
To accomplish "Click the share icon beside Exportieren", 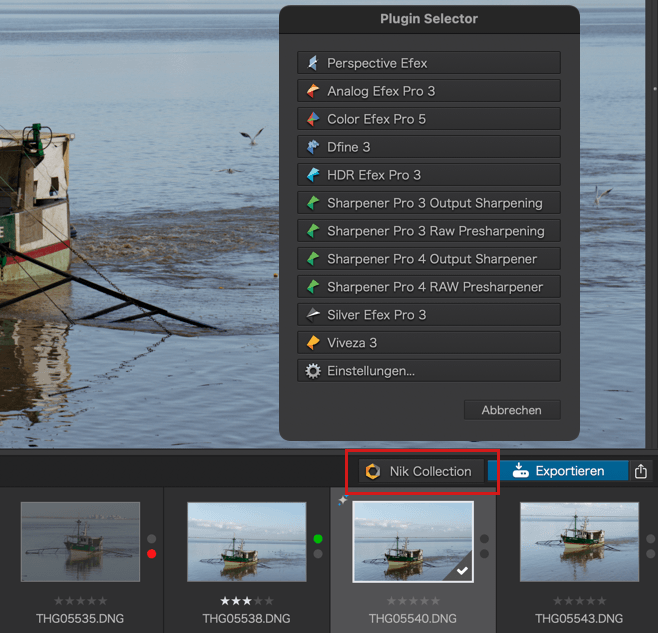I will (x=641, y=471).
